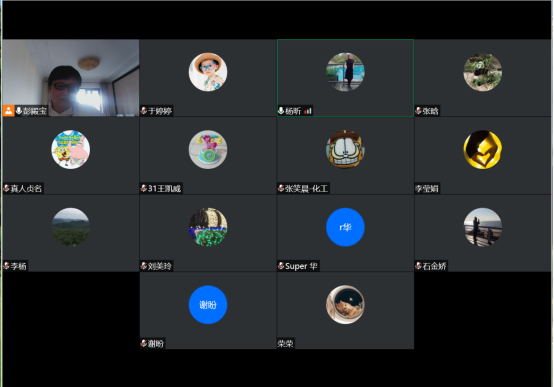
Task: Click the muted mic icon beside 31王凯威
Action: [144, 188]
